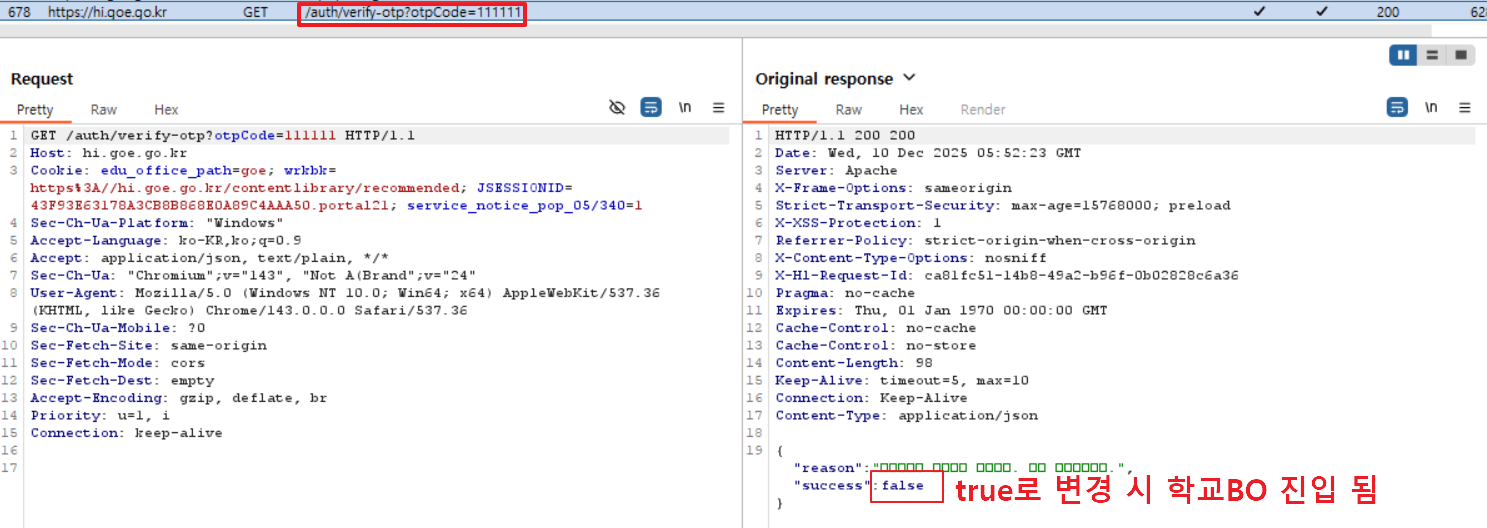Open the Raw tab in Request panel
Screen dimensions: 1487x528
[x=103, y=110]
